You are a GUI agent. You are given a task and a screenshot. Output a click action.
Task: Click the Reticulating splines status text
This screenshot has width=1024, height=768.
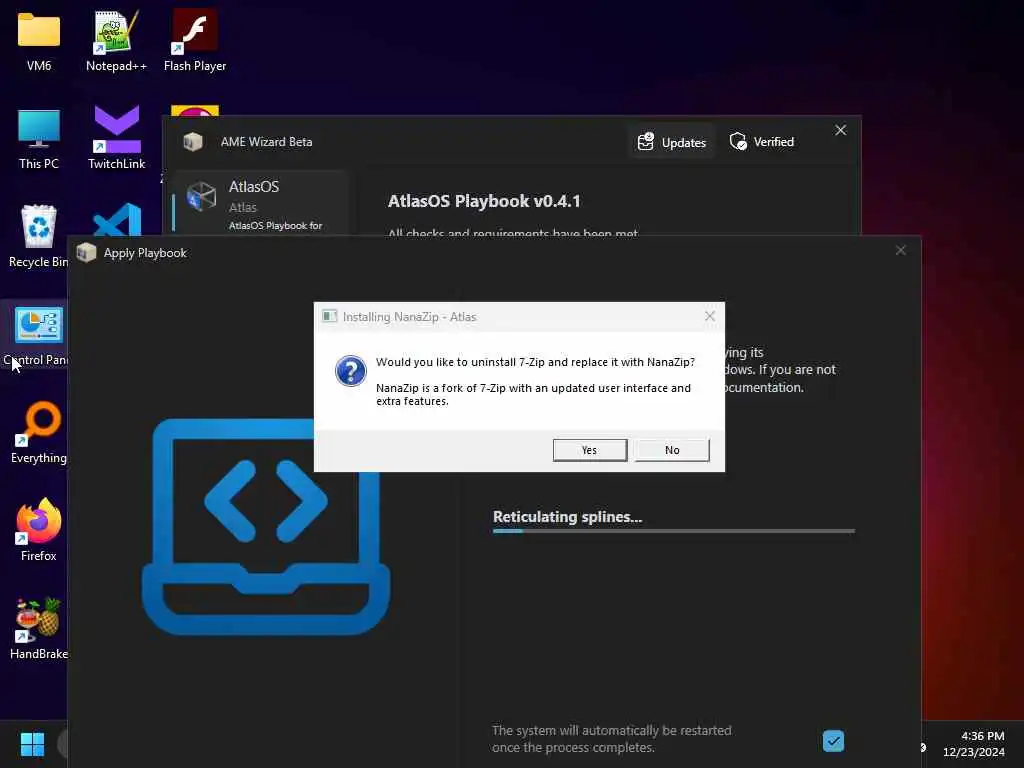pyautogui.click(x=567, y=517)
